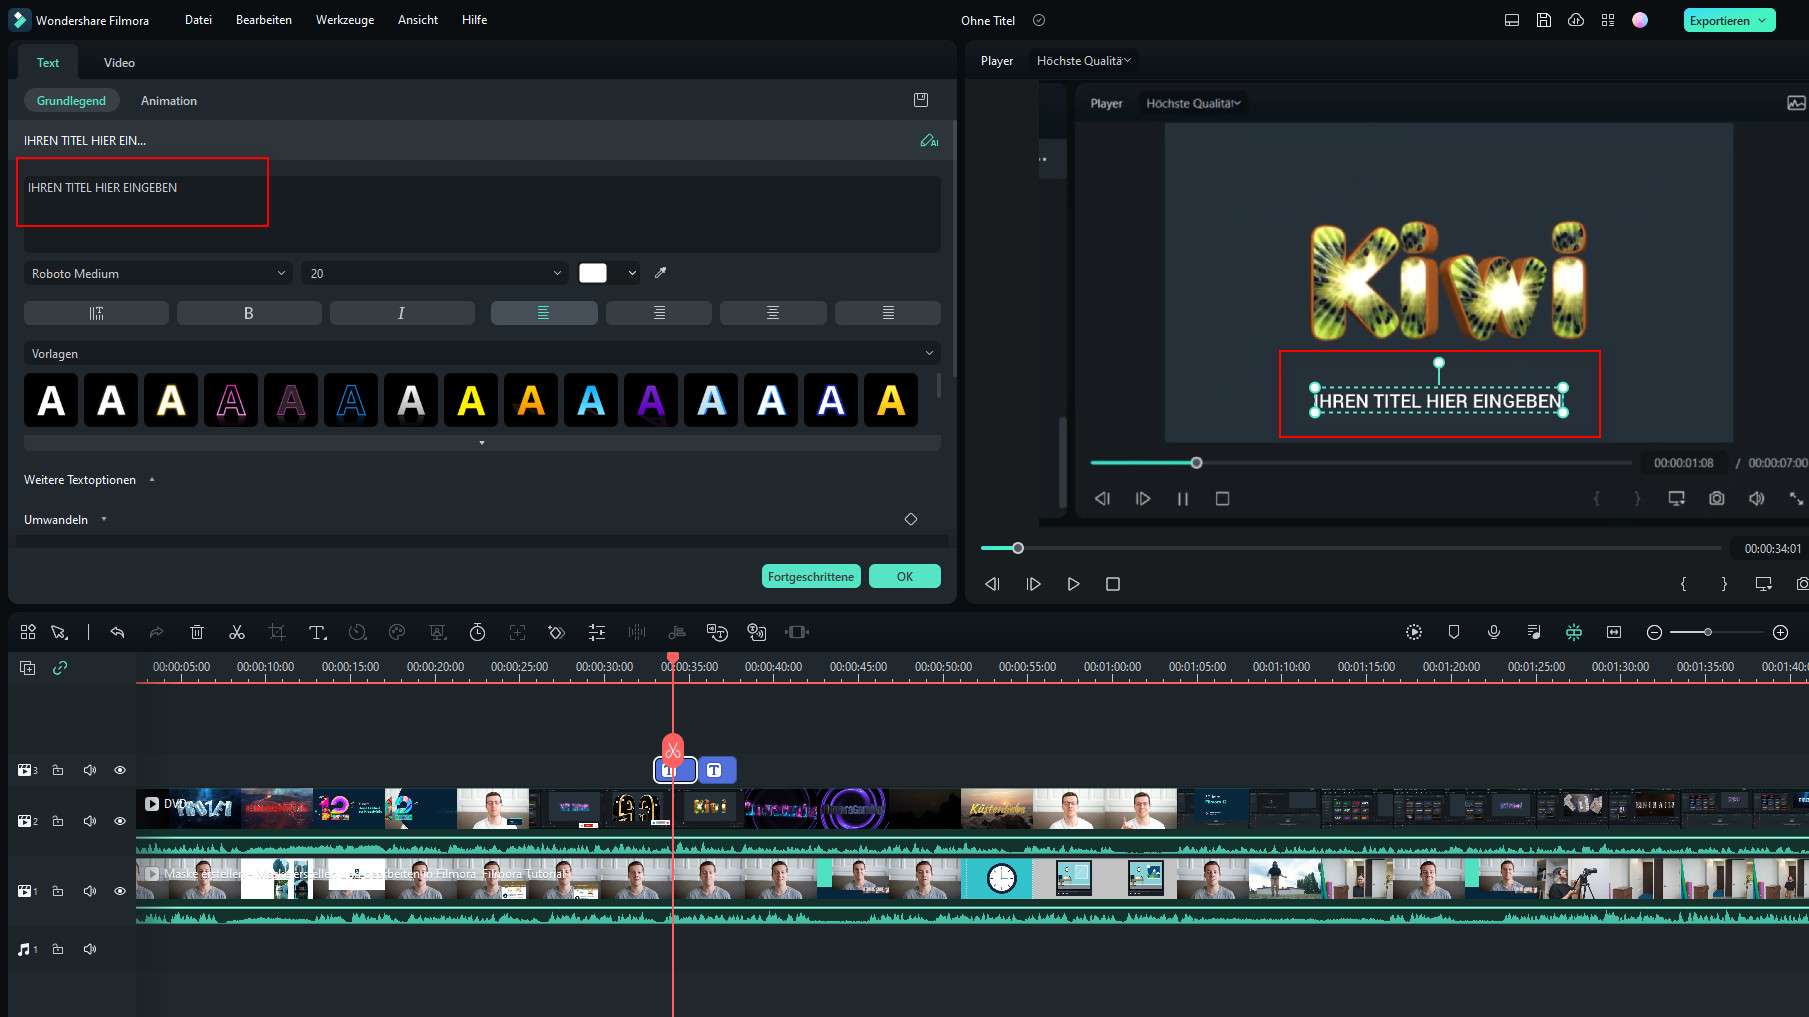Click the white text color swatch
The width and height of the screenshot is (1809, 1017).
point(593,273)
